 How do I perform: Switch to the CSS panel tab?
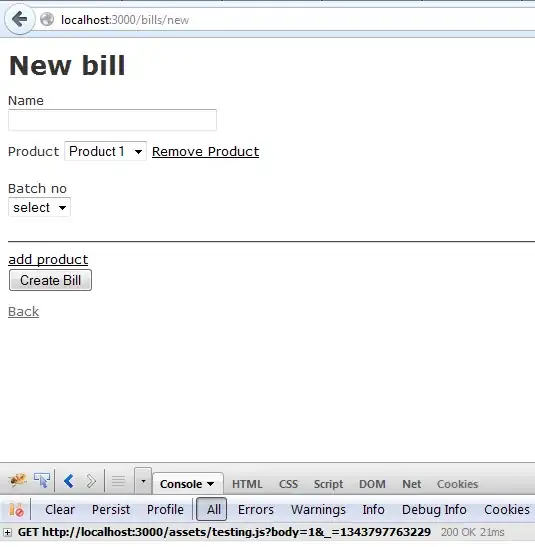[288, 484]
